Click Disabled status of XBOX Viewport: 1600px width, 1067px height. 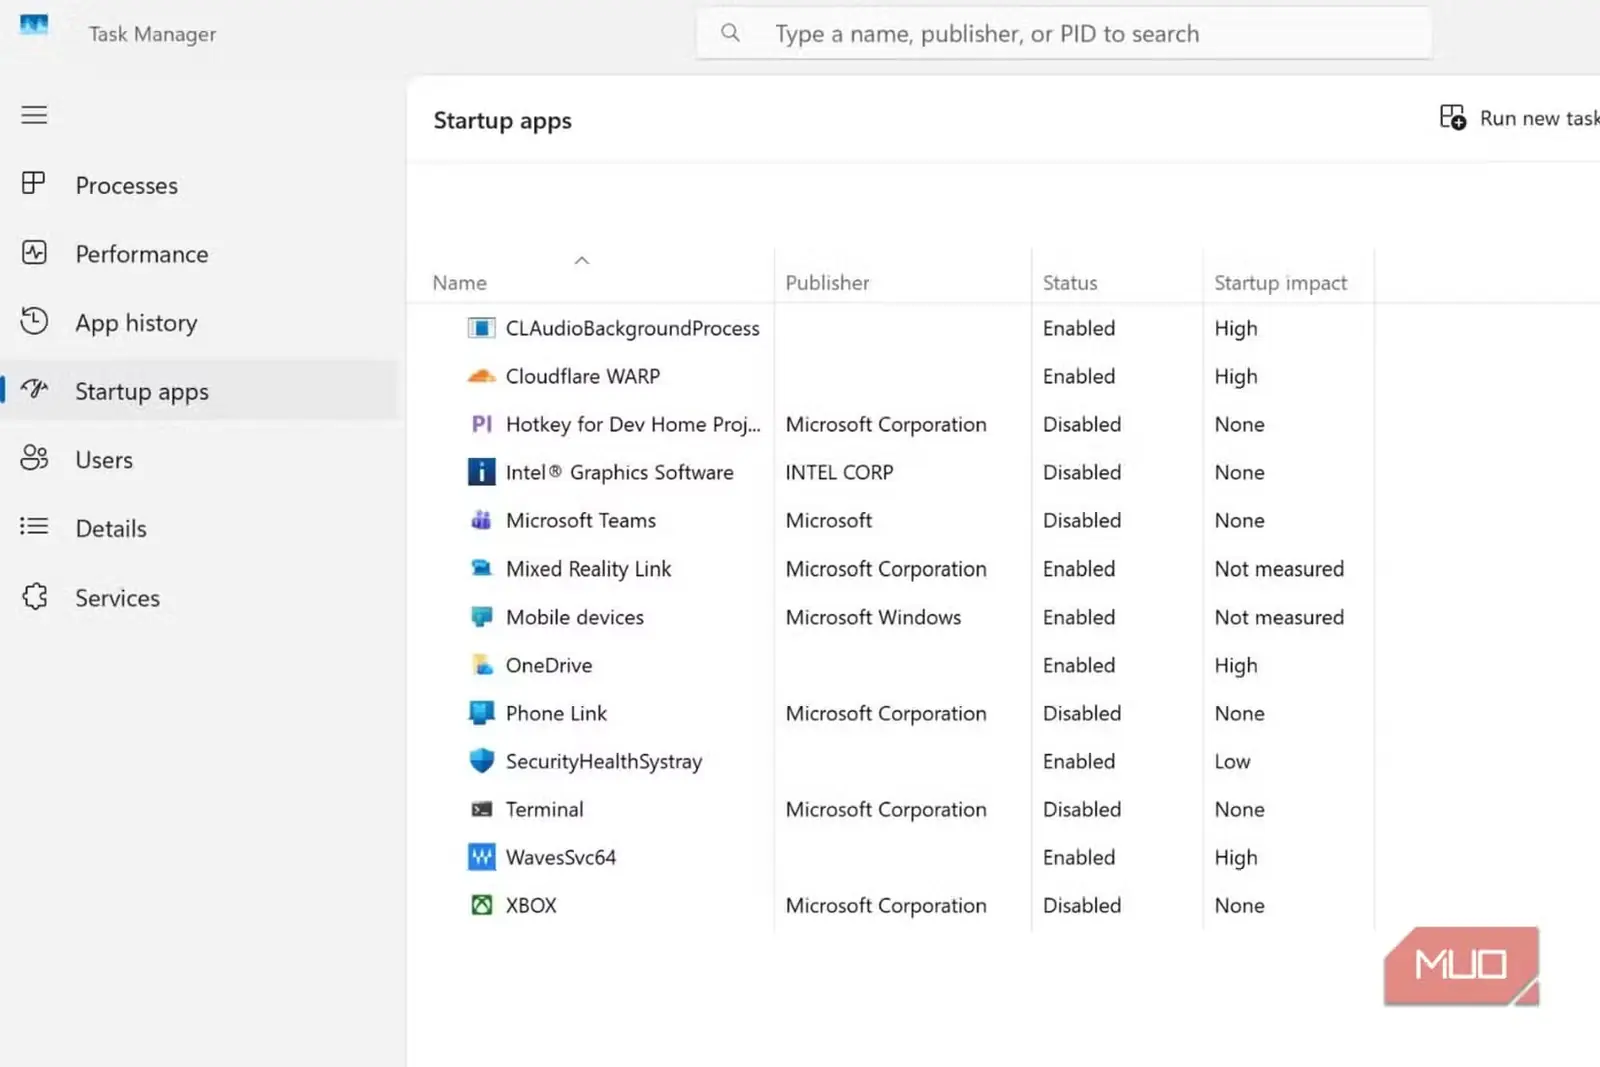click(1081, 905)
